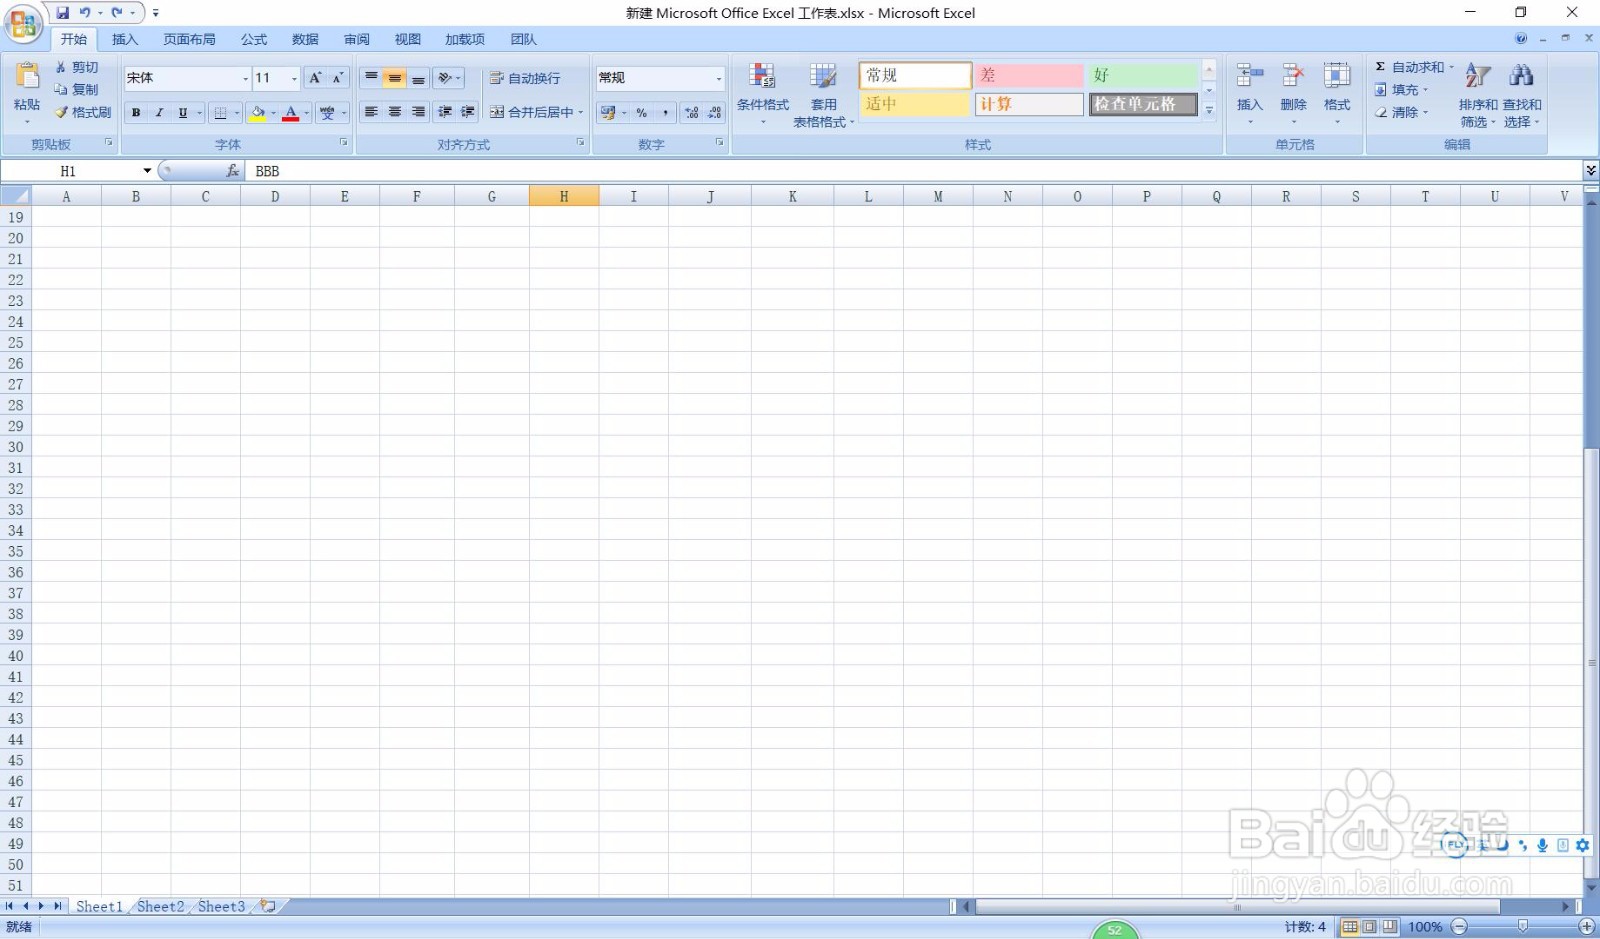Click AutoSum 自动求和
Screen dimensions: 1600x939
click(x=1410, y=67)
